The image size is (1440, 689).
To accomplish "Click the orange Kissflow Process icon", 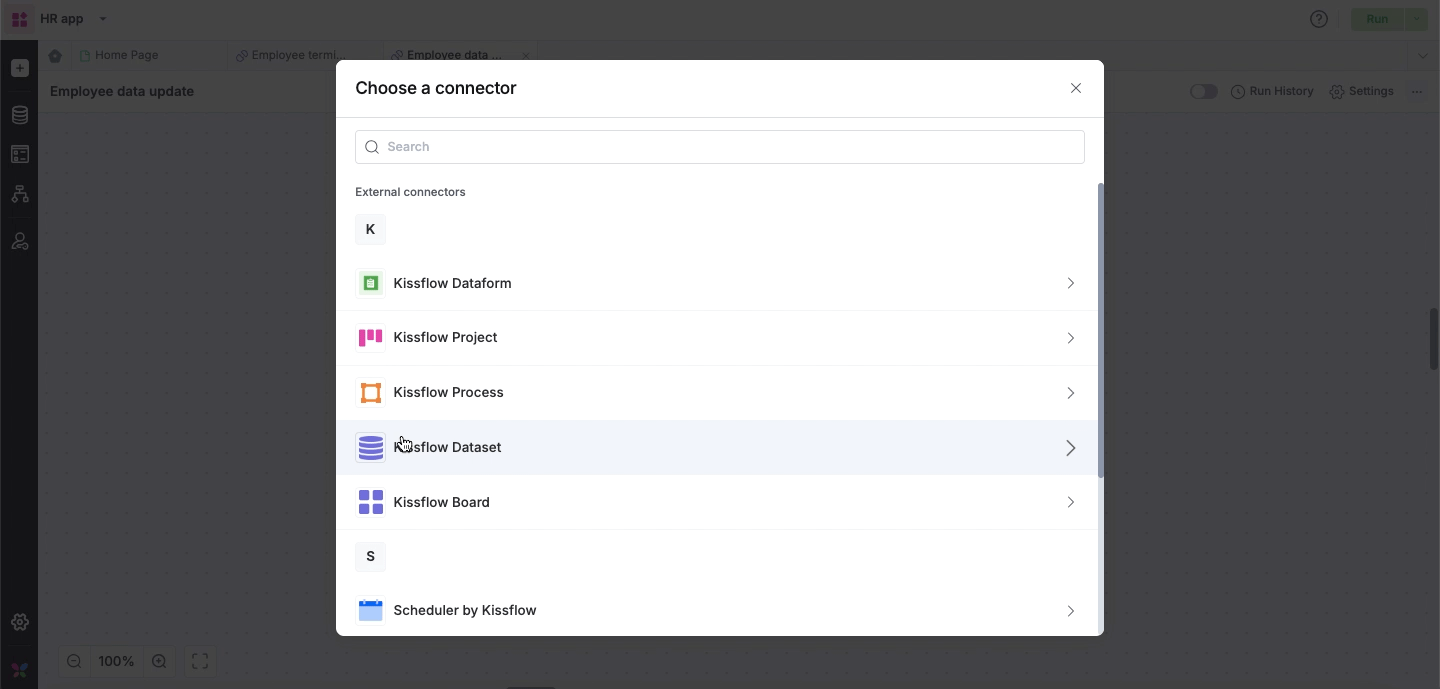I will [x=370, y=393].
